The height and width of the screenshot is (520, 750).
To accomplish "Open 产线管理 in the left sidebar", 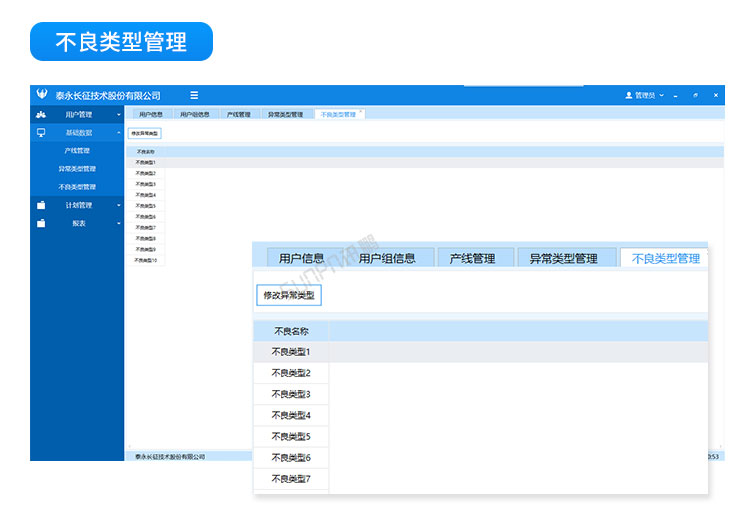I will click(x=77, y=150).
